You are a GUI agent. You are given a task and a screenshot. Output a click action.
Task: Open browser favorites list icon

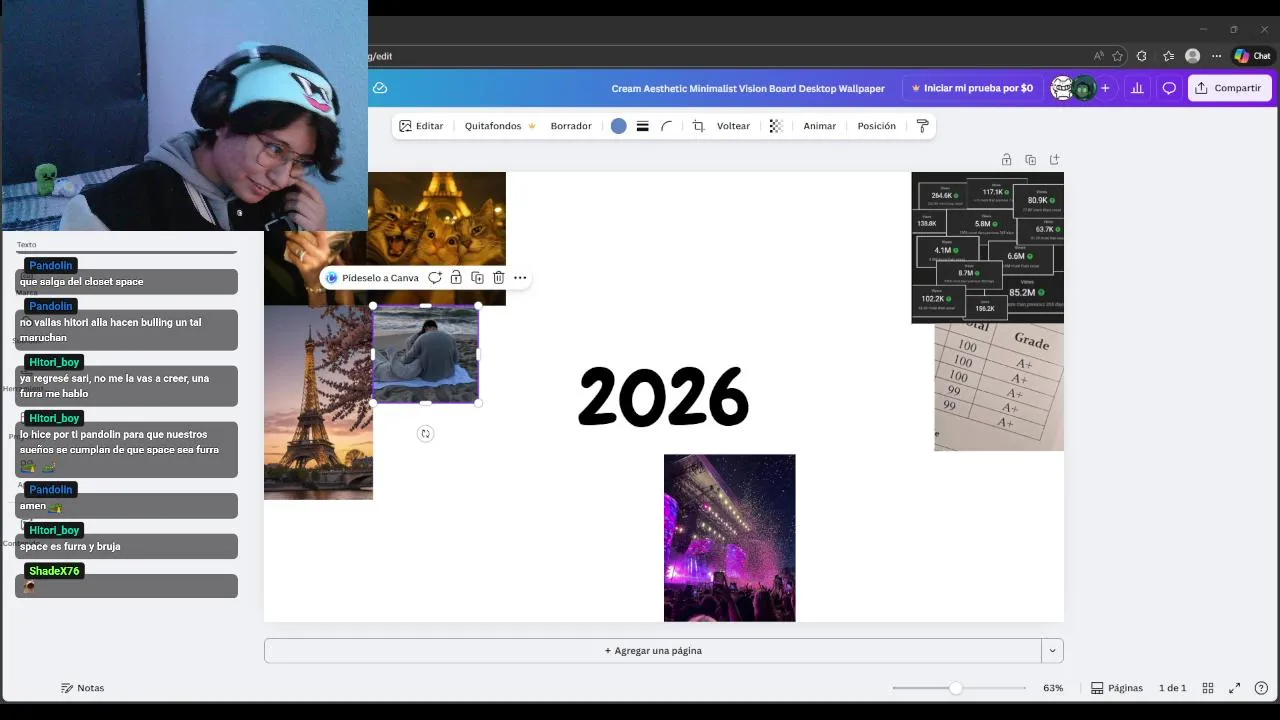coord(1168,56)
